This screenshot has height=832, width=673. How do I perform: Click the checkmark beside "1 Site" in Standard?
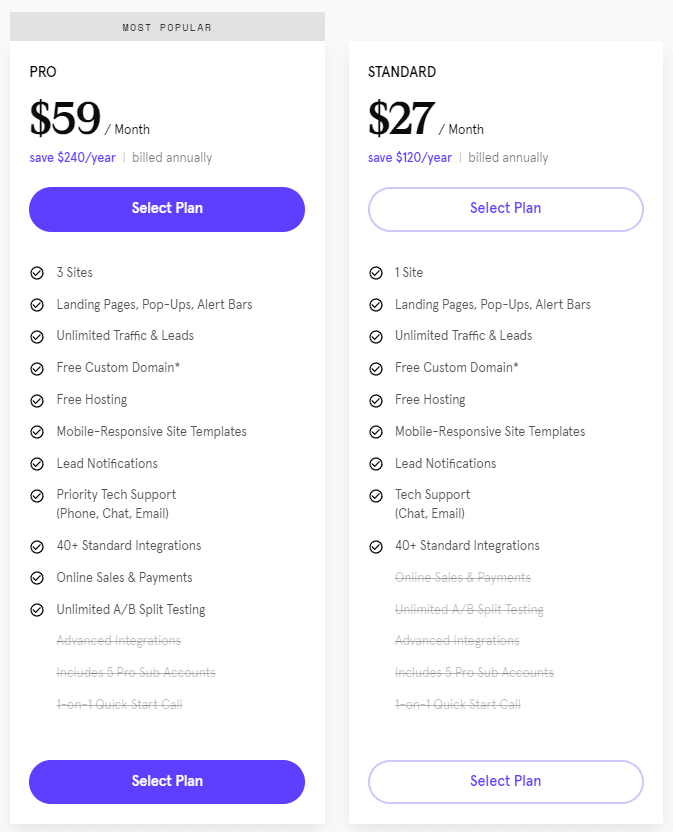coord(376,272)
